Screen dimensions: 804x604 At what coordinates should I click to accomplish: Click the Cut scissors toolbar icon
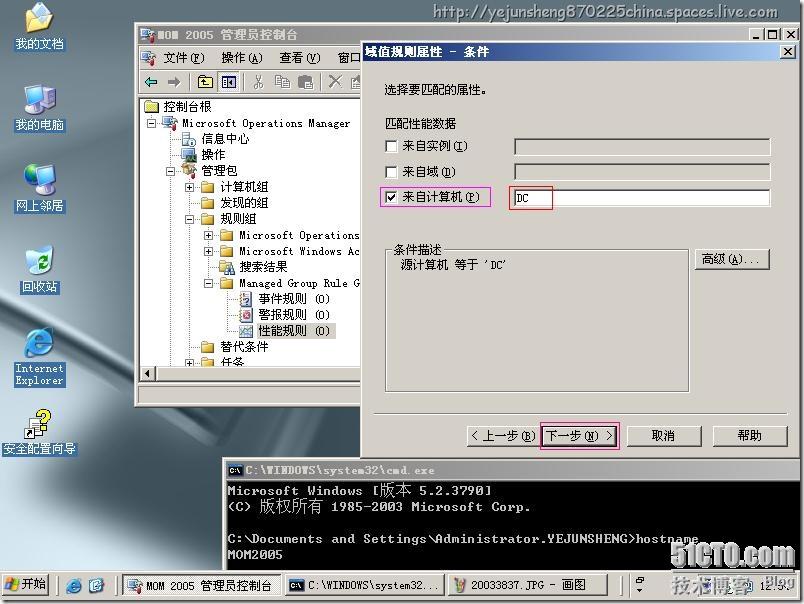point(258,82)
